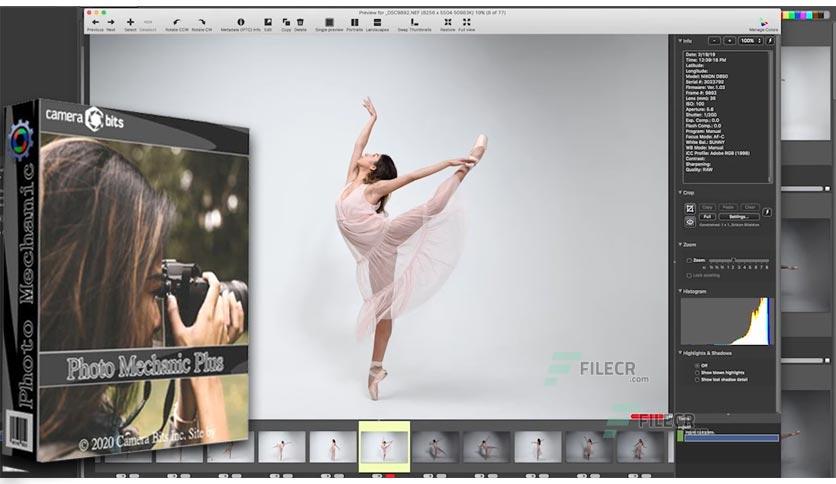Advance with the Next arrow icon
The width and height of the screenshot is (836, 484).
coord(111,22)
